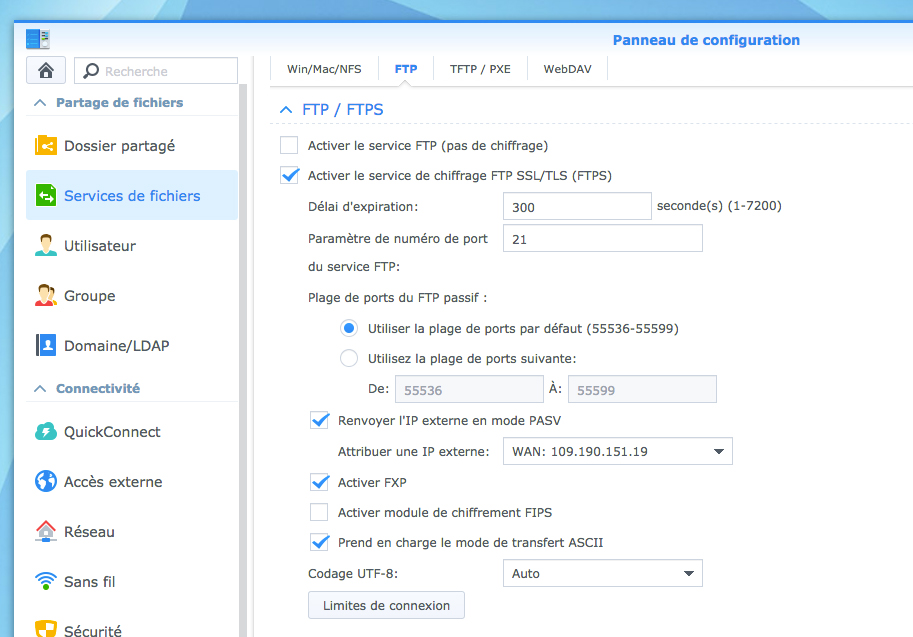Open the Sans fil wifi icon
The height and width of the screenshot is (637, 913).
click(x=46, y=582)
